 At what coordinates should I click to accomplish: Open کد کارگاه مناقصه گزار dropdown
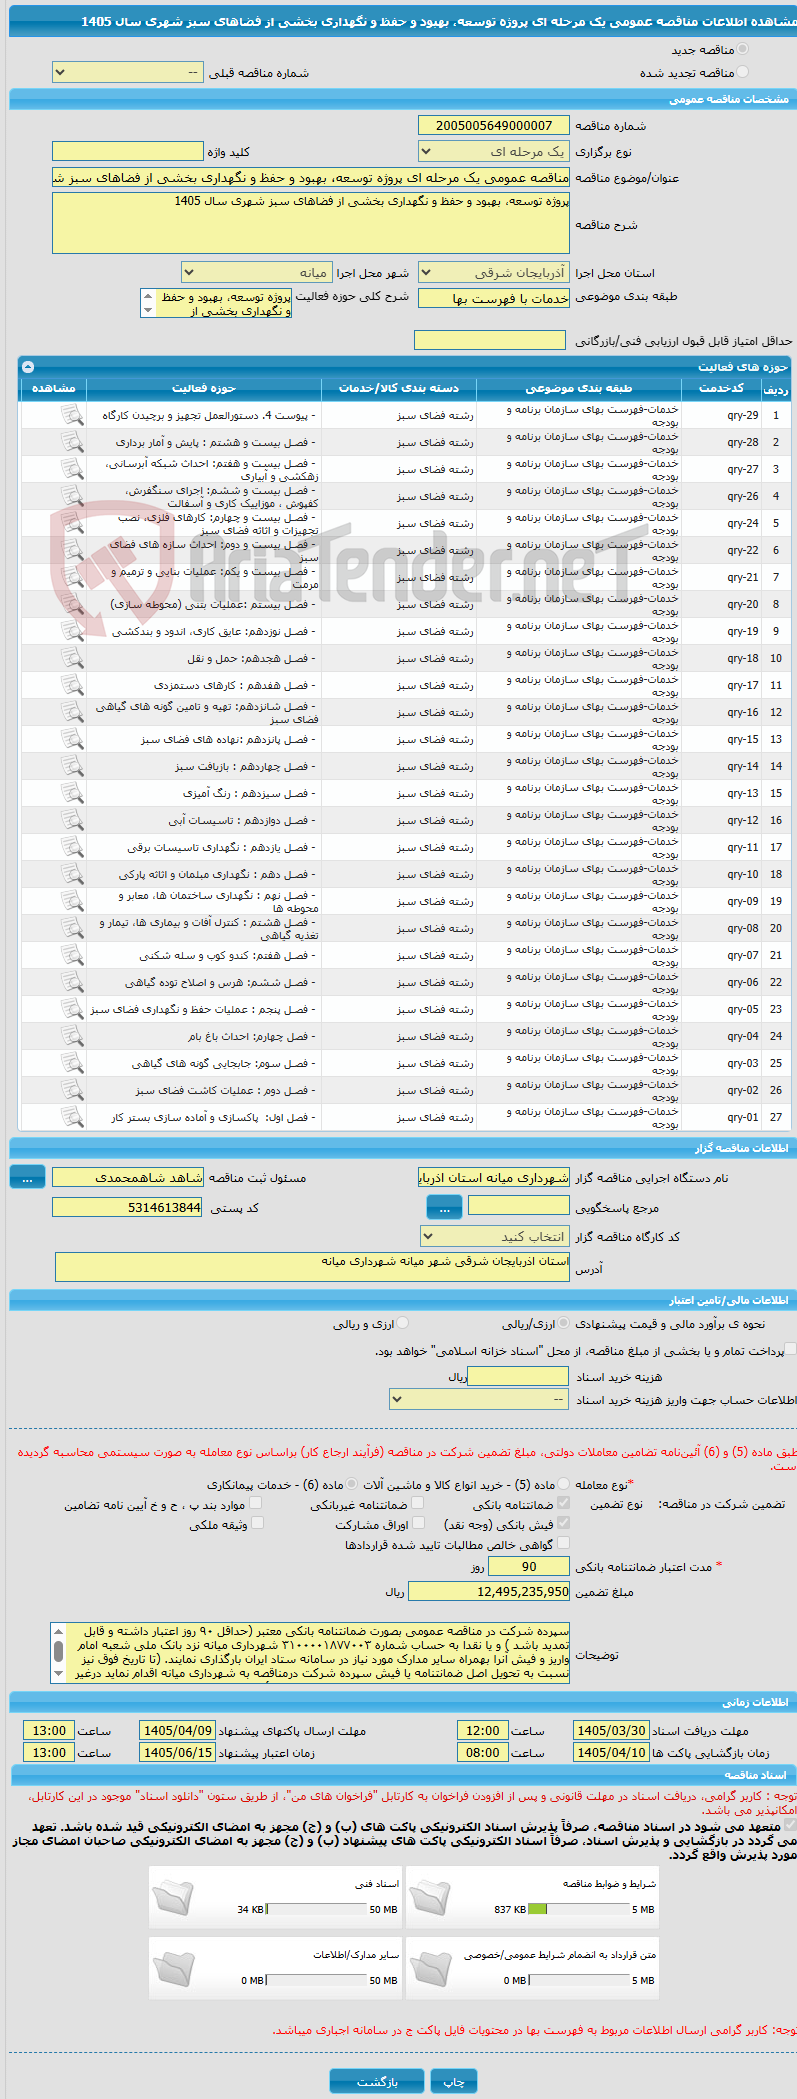pyautogui.click(x=496, y=1237)
